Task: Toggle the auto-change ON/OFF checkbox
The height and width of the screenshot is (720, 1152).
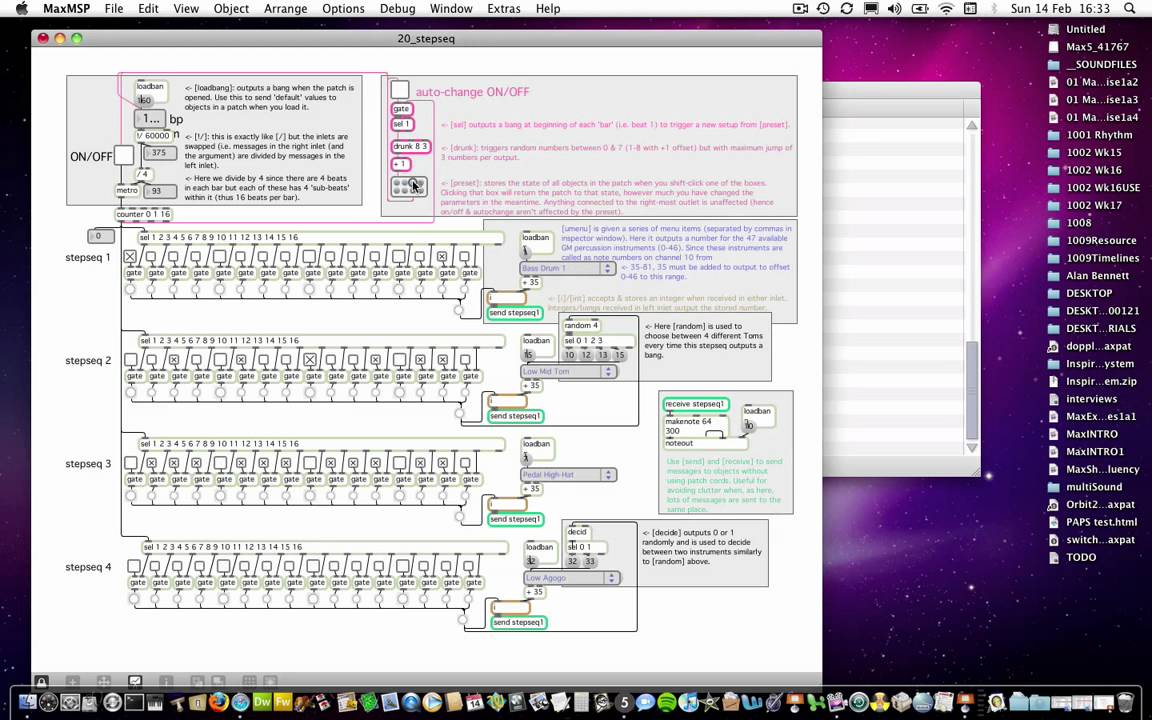Action: [x=400, y=90]
